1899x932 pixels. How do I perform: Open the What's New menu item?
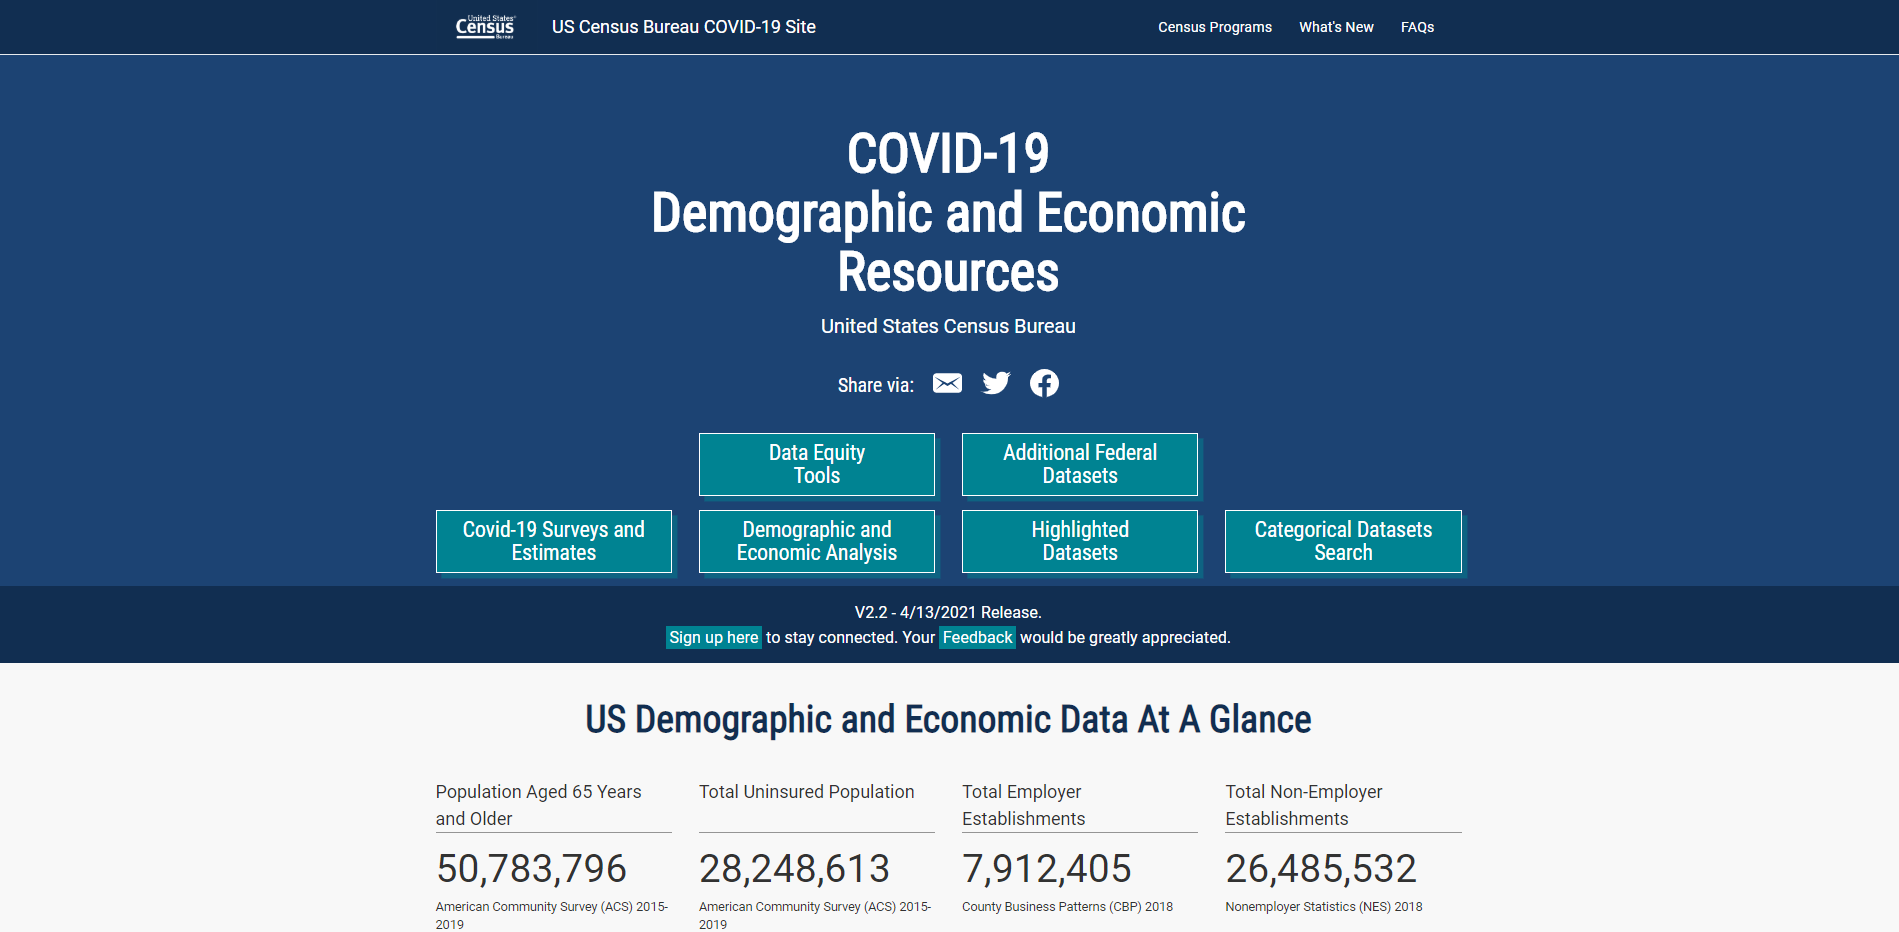click(x=1336, y=27)
